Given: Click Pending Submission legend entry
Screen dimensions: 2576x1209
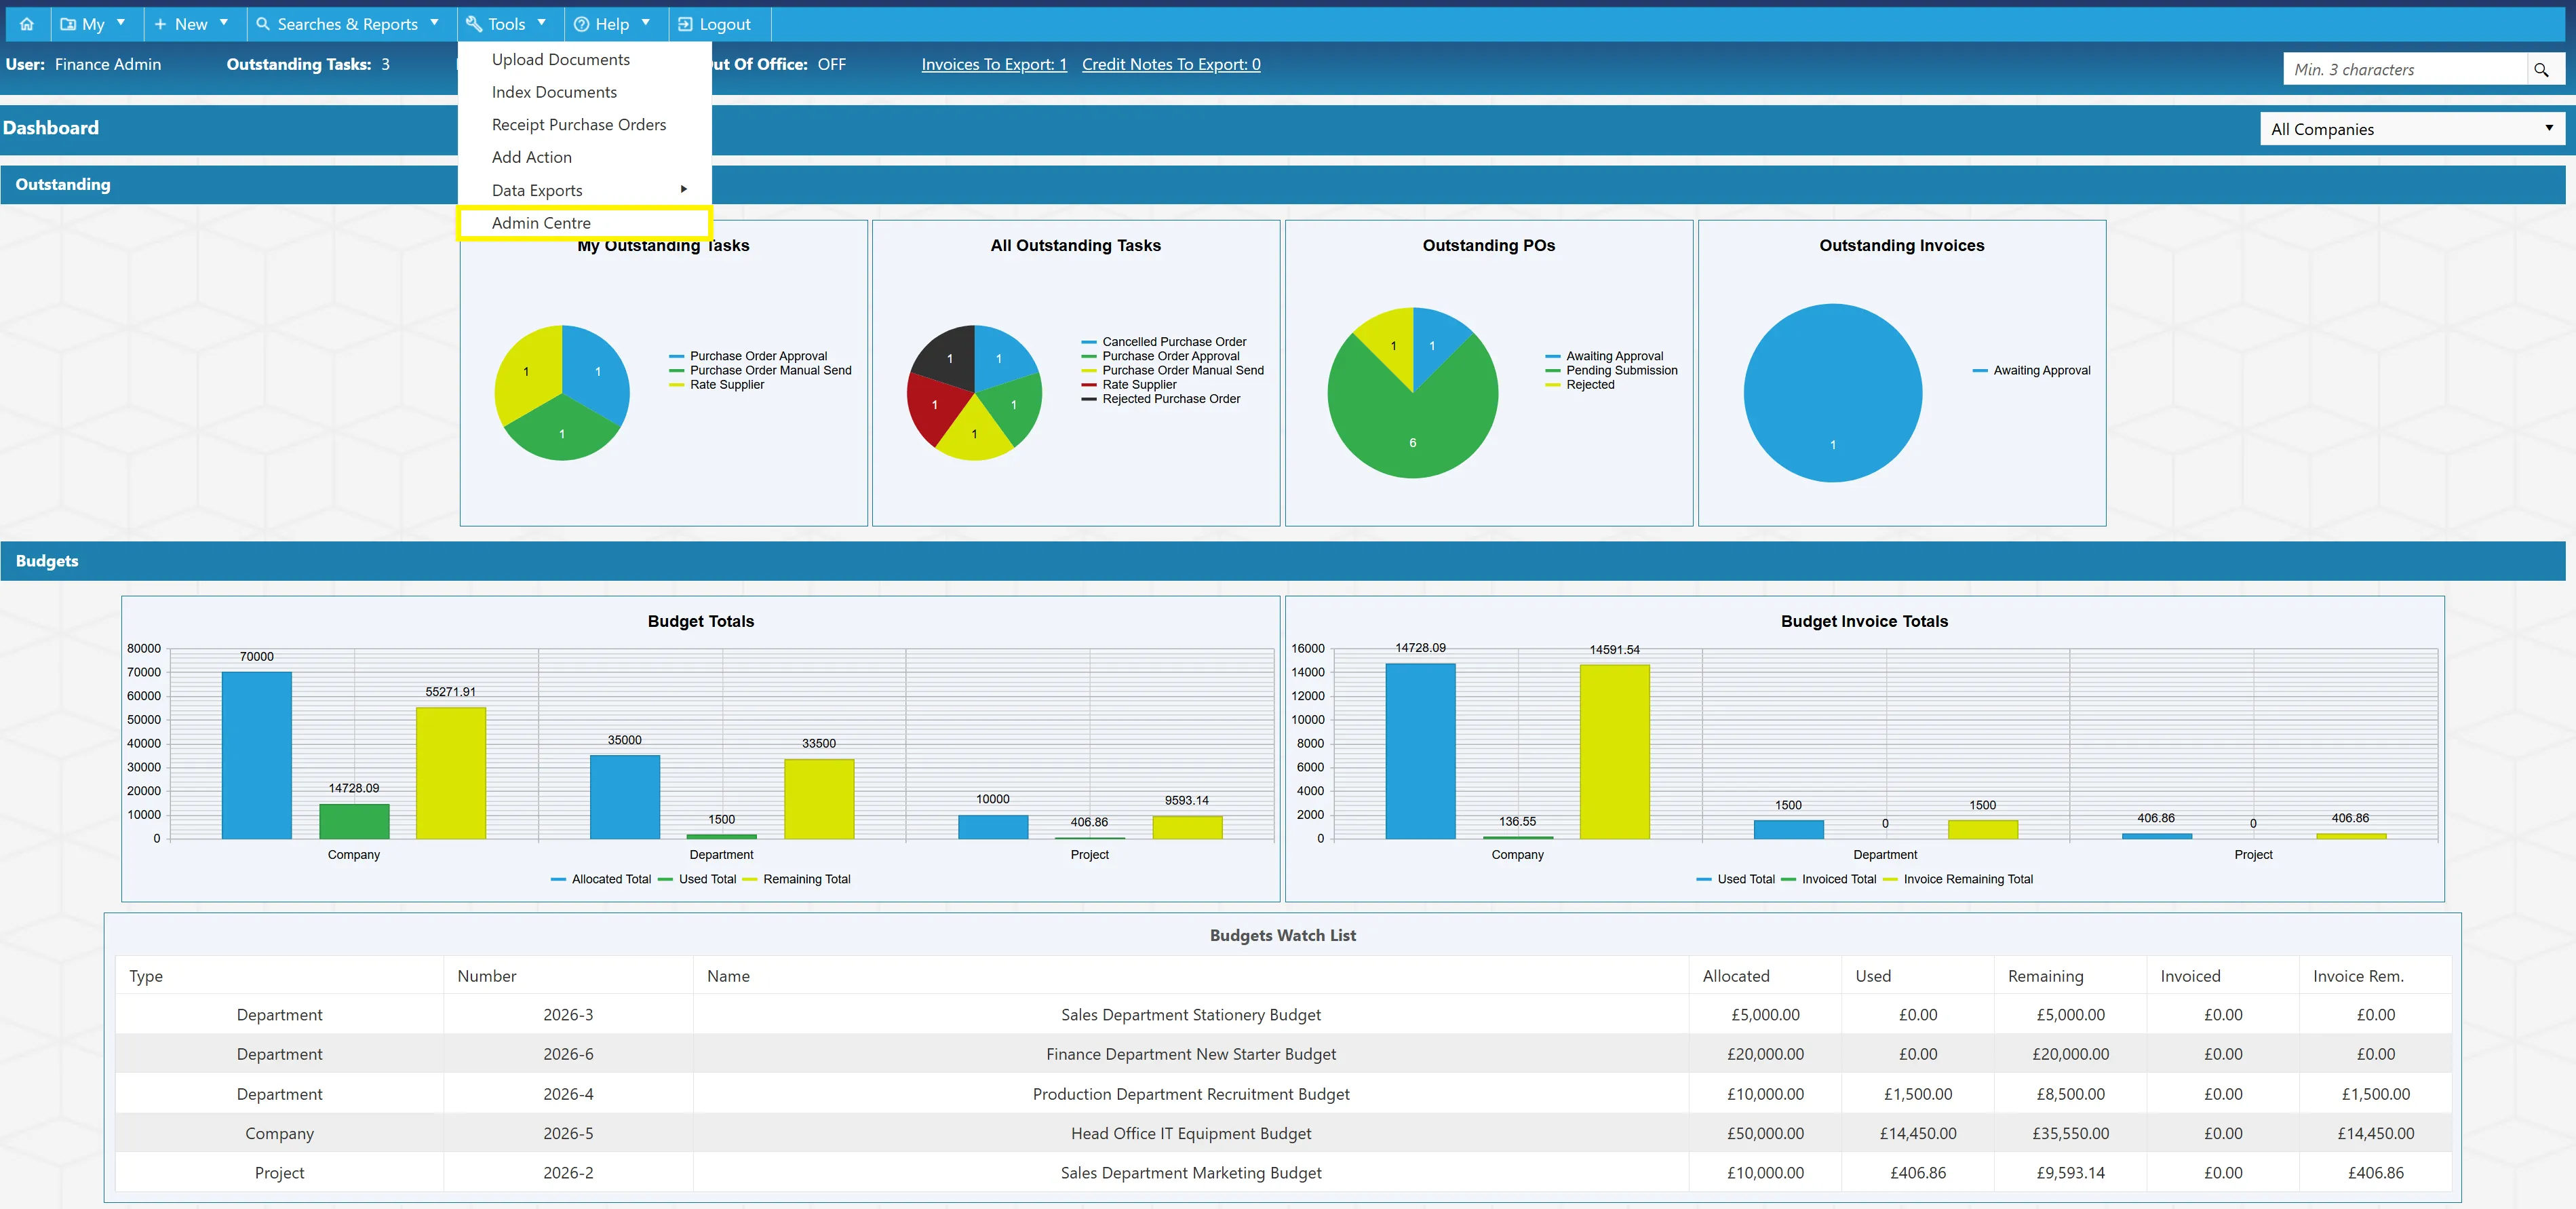Looking at the screenshot, I should pos(1611,371).
